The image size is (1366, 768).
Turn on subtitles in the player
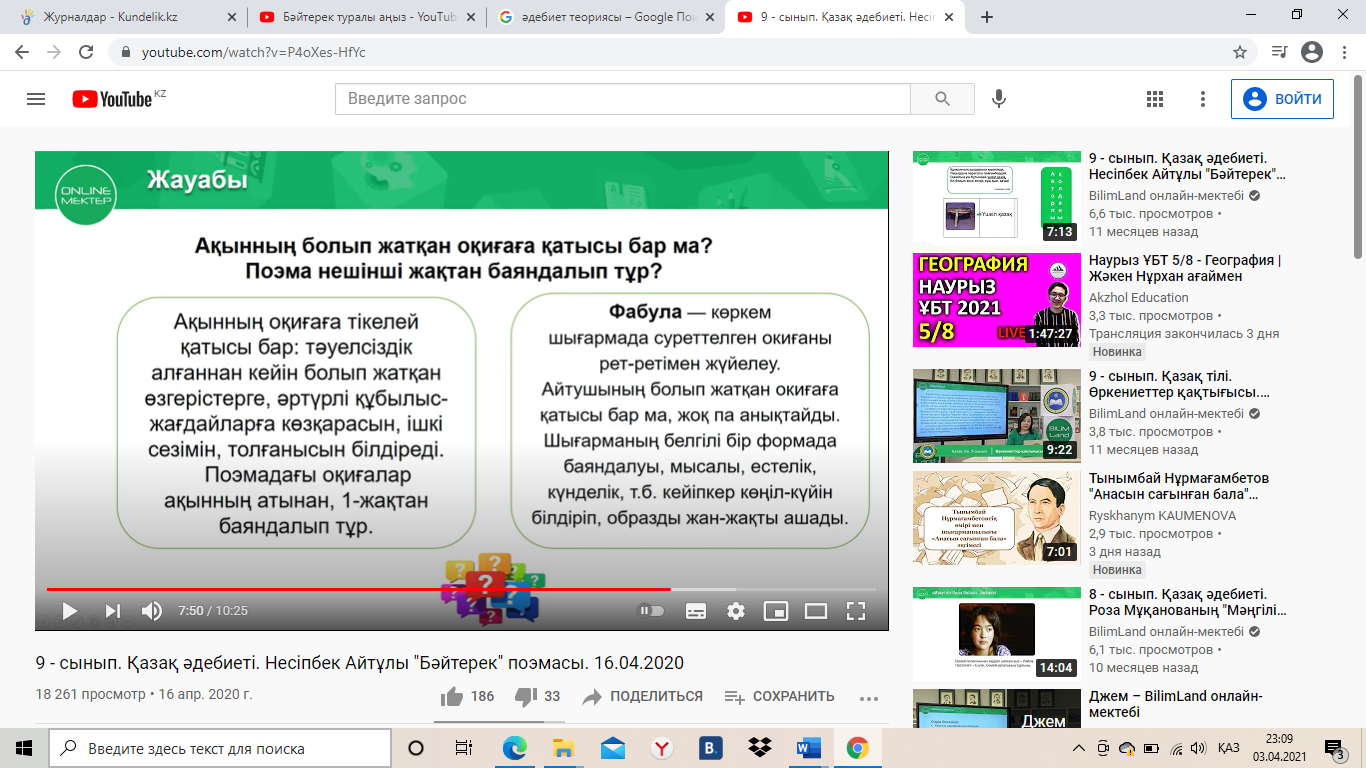696,610
